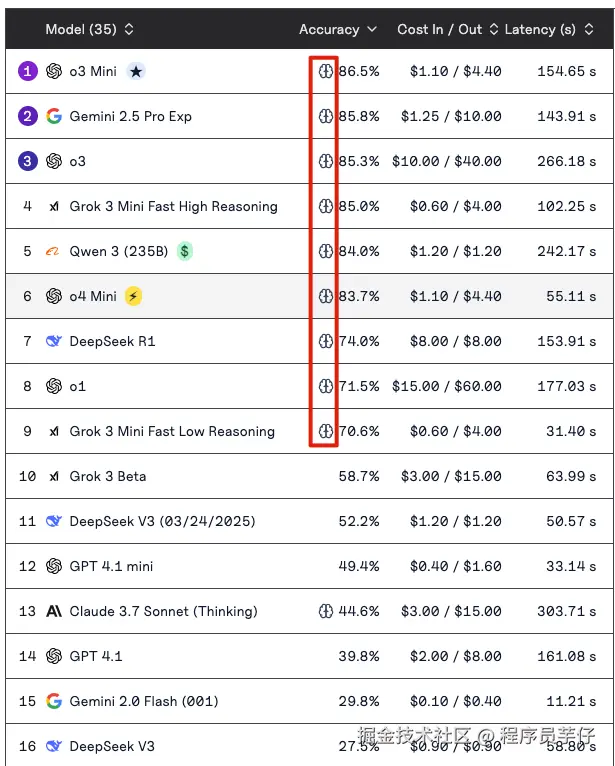Click the purple rank 3 badge

tap(27, 161)
